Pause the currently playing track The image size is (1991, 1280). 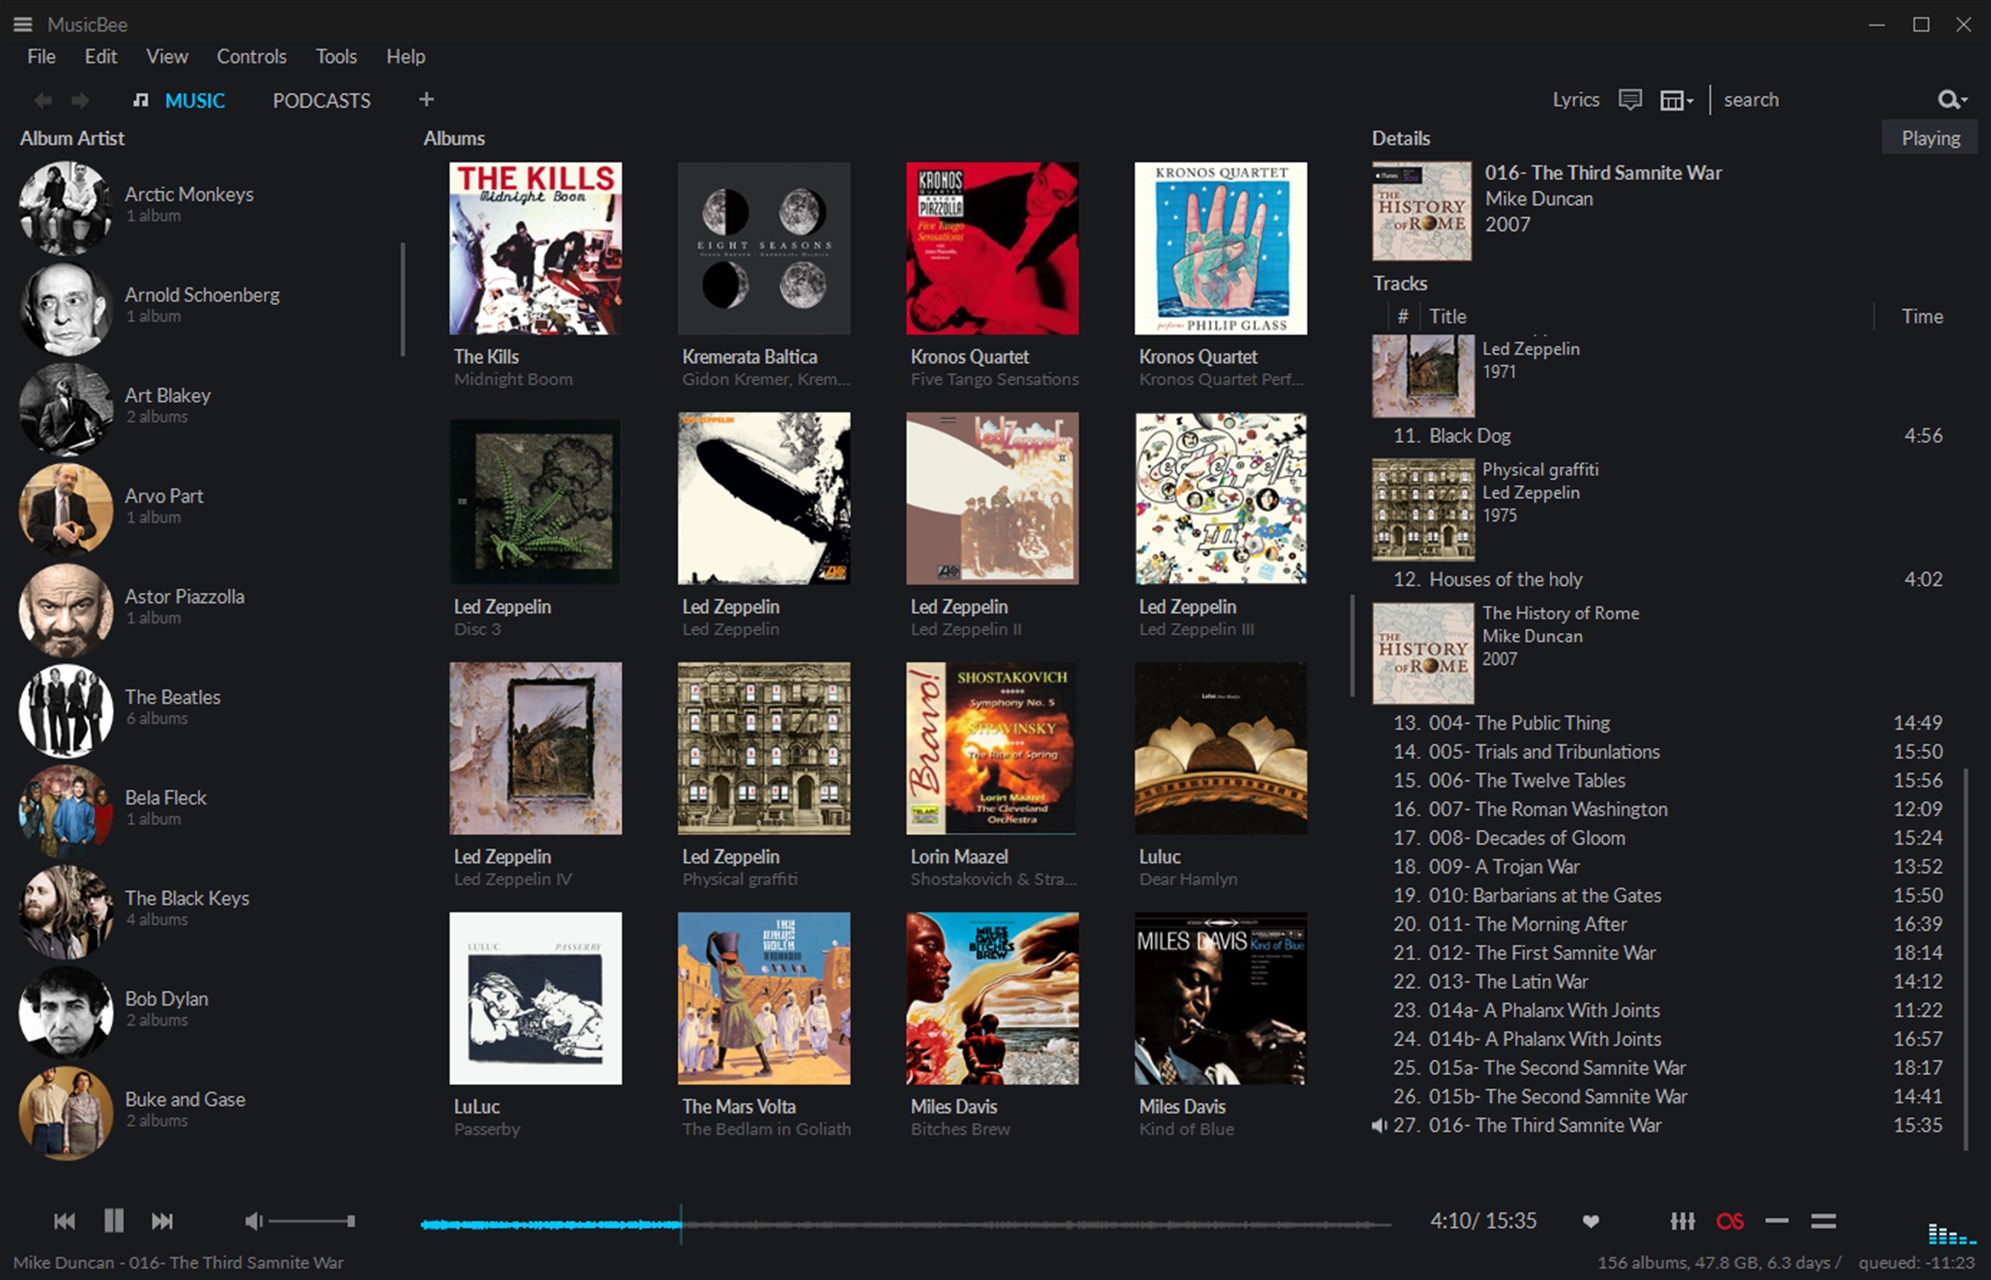click(x=114, y=1220)
